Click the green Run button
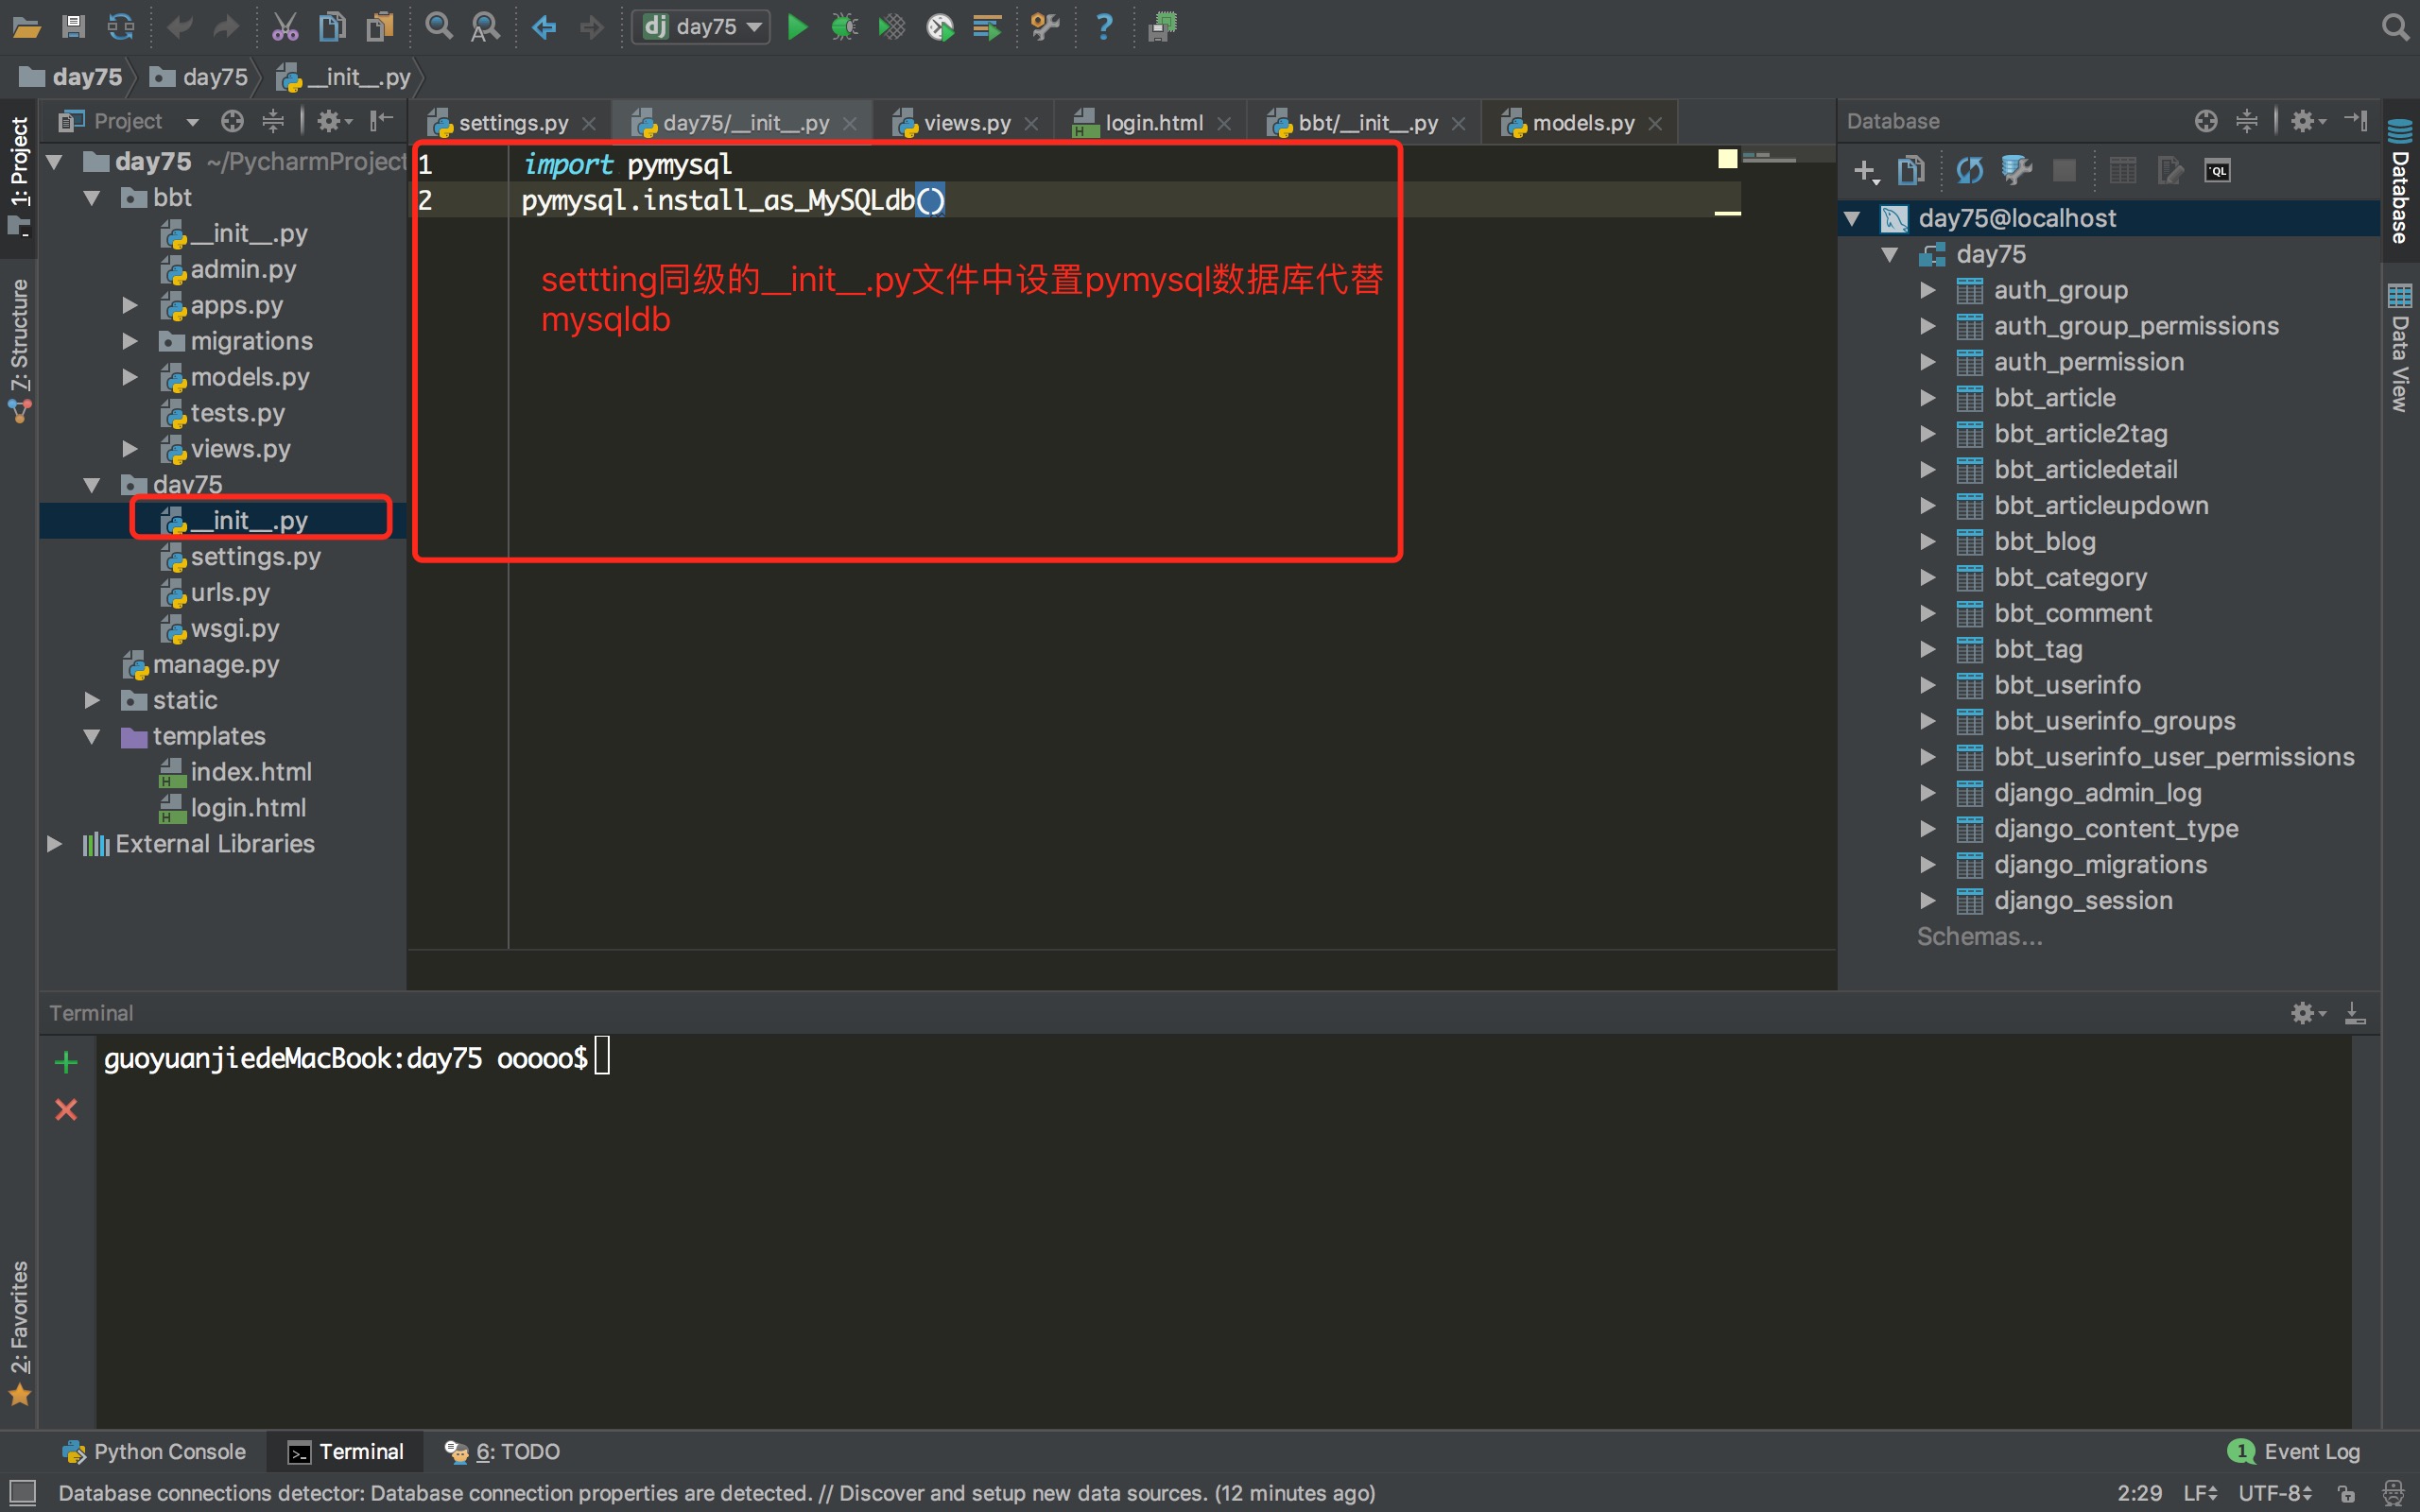2420x1512 pixels. 797,27
